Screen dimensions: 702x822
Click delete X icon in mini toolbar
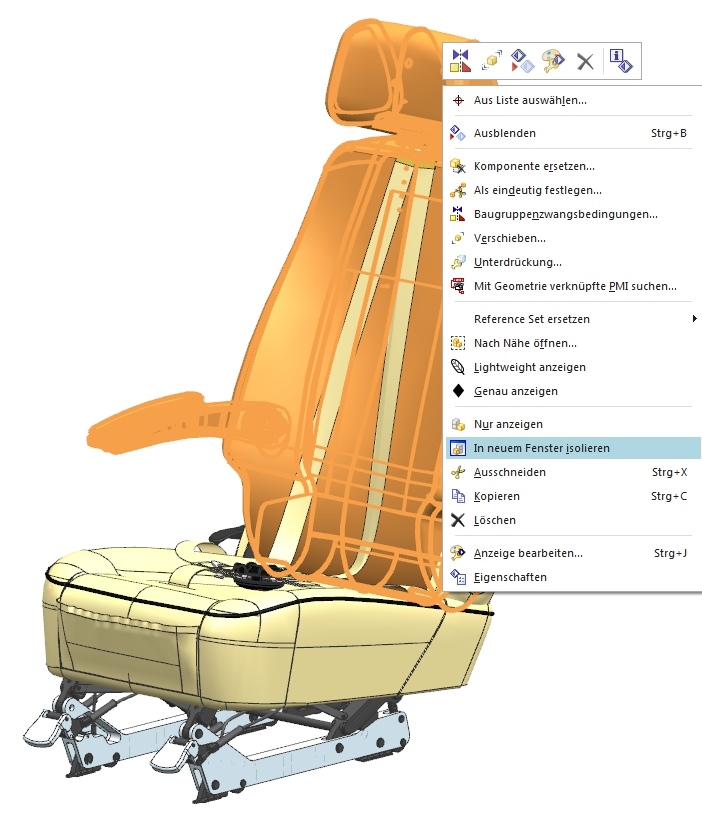pyautogui.click(x=585, y=61)
